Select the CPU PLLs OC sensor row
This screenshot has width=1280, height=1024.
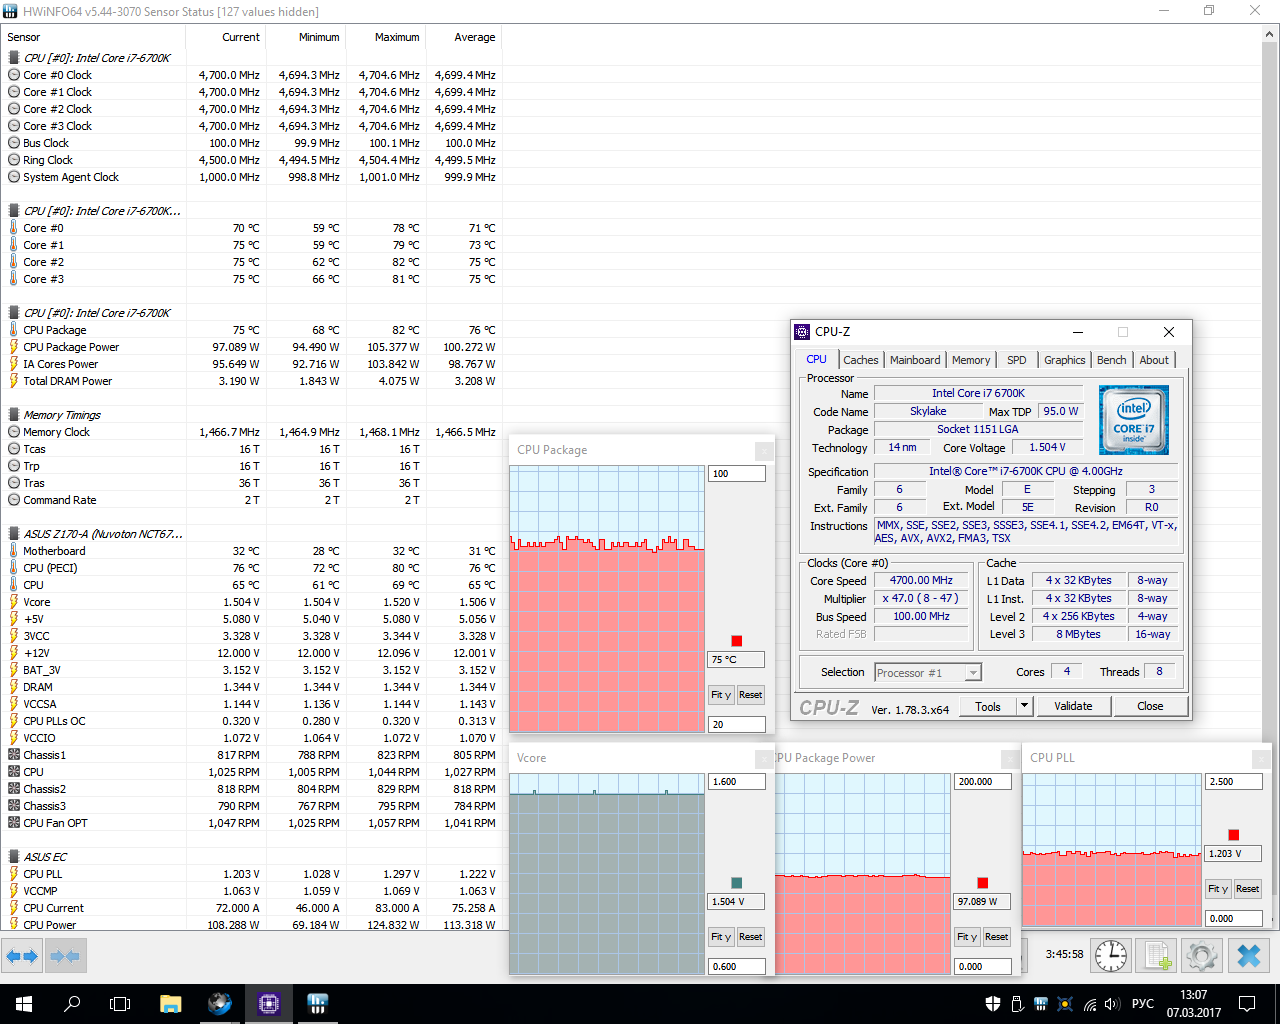click(x=251, y=721)
